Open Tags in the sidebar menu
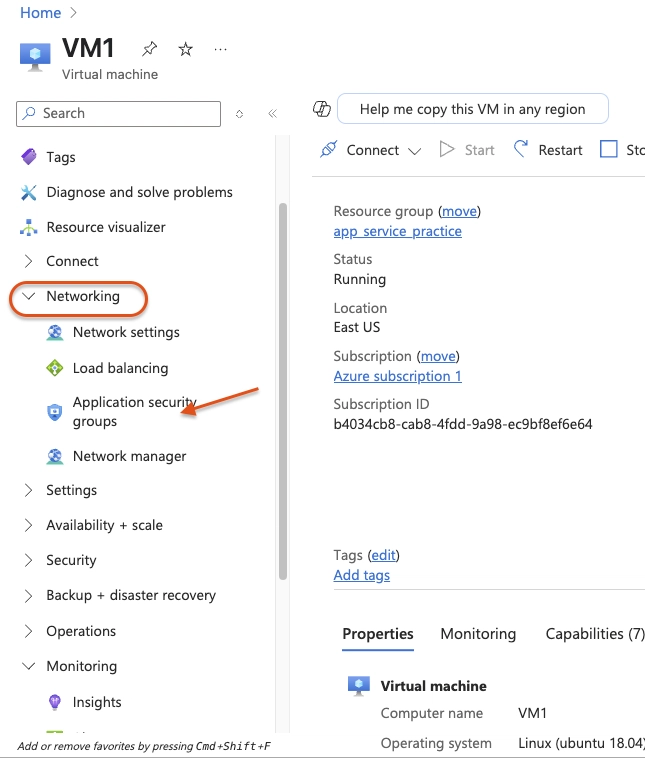645x758 pixels. (61, 157)
